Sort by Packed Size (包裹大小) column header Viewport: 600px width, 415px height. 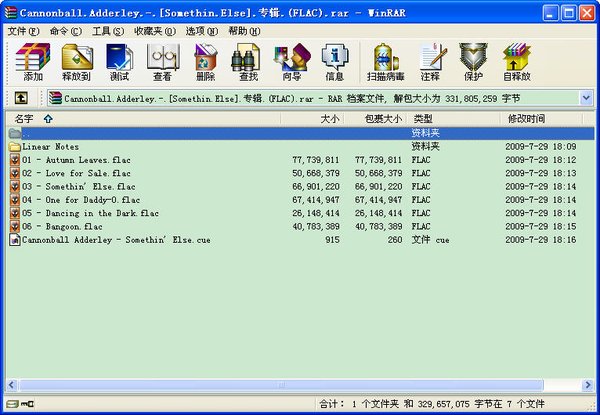coord(375,119)
